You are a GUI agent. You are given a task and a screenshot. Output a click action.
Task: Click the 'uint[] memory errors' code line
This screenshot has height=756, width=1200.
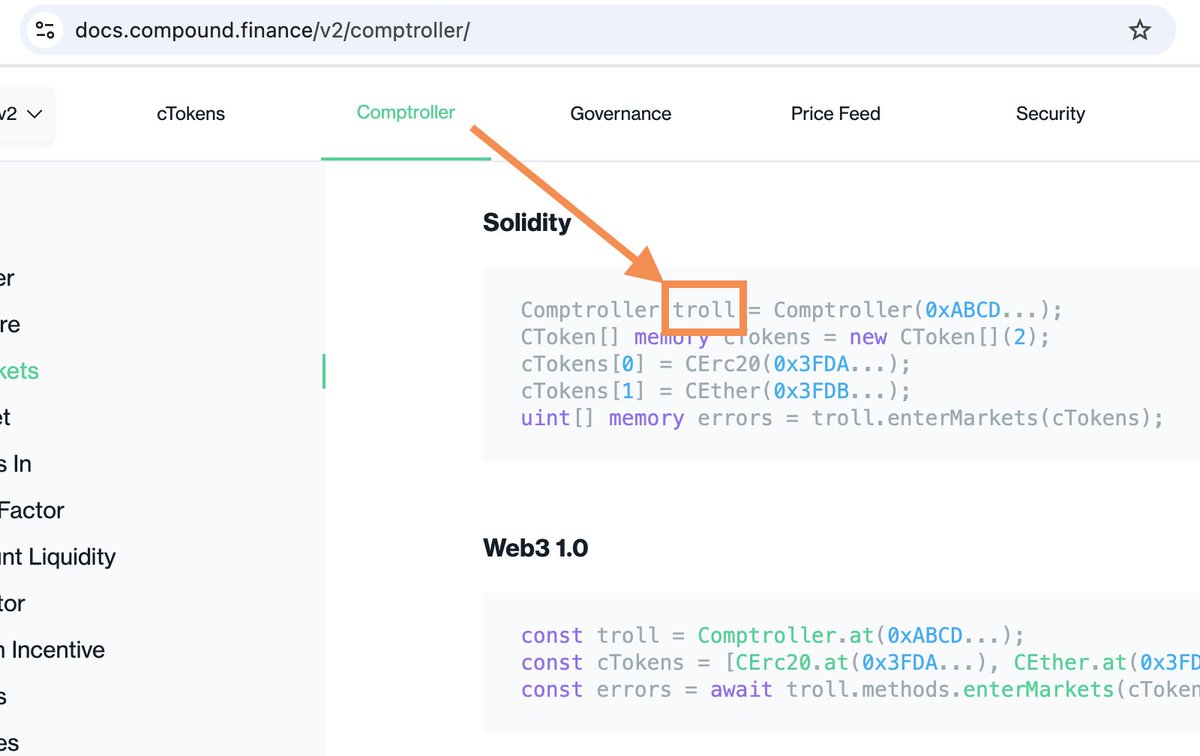pyautogui.click(x=842, y=418)
